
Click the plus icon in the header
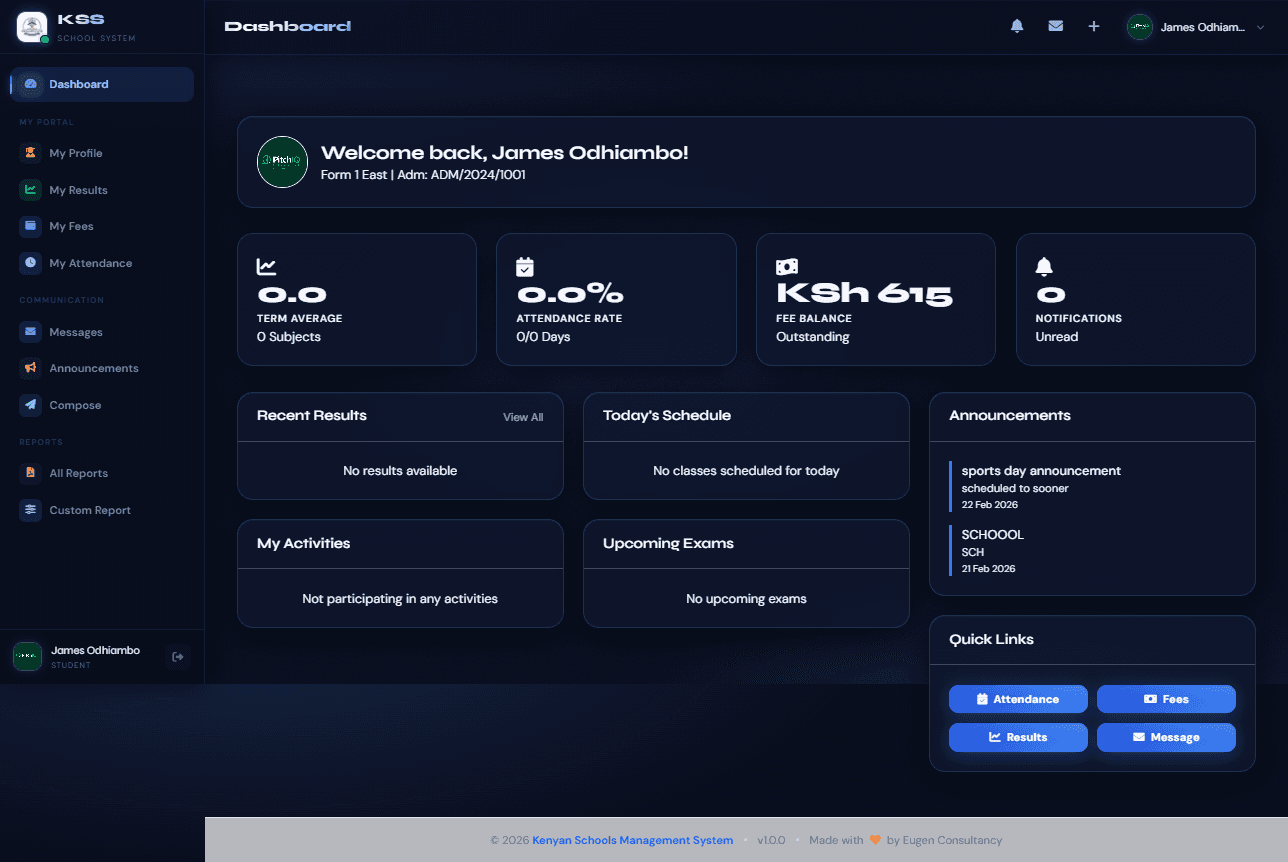point(1094,26)
